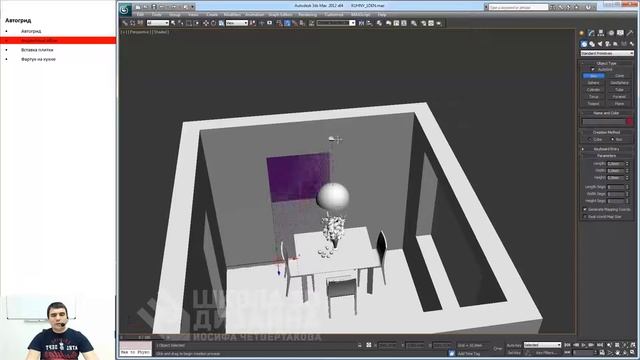Click the Teapot primitive button
640x360 pixels.
point(593,104)
